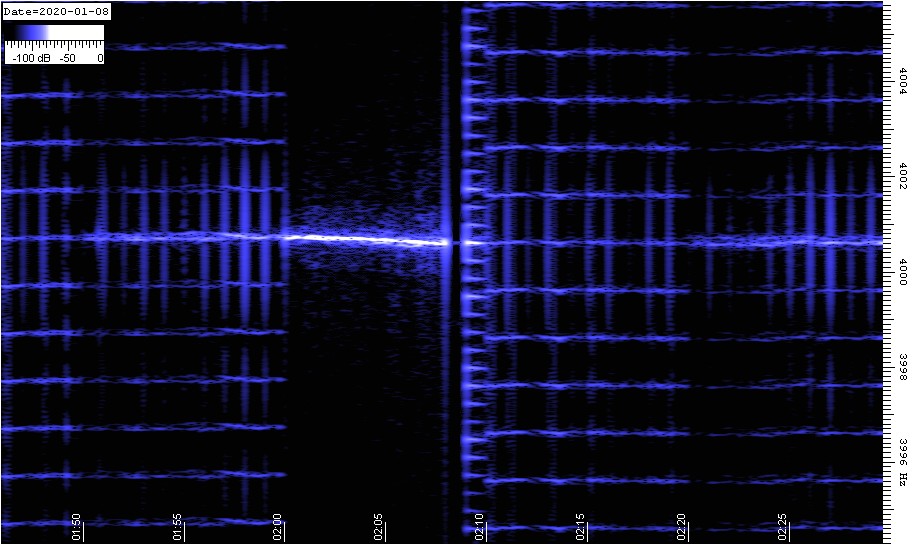Click the 3996 Hz frequency axis label
The width and height of the screenshot is (912, 545).
click(x=903, y=462)
